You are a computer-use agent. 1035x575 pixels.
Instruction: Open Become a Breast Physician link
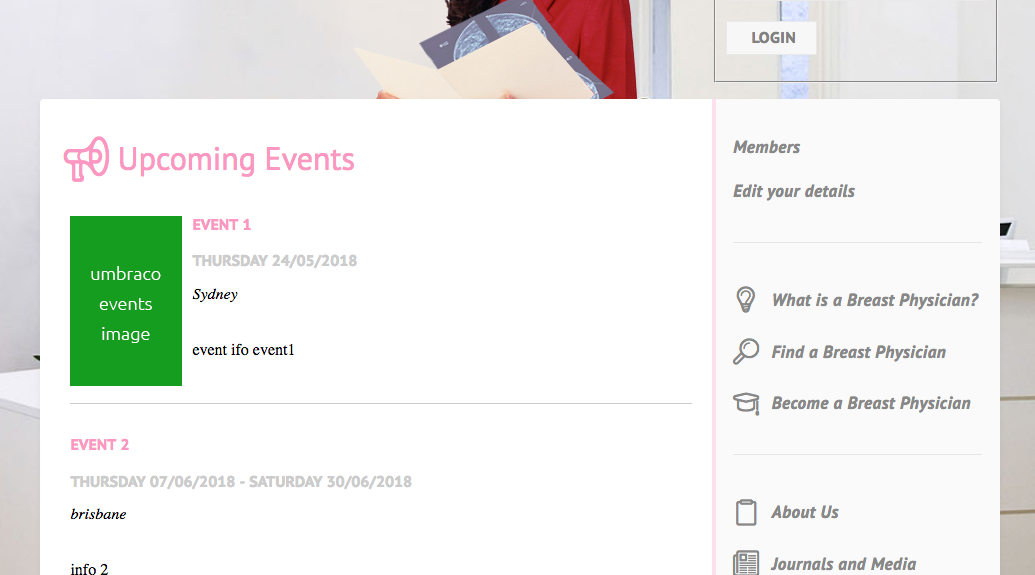[x=871, y=403]
